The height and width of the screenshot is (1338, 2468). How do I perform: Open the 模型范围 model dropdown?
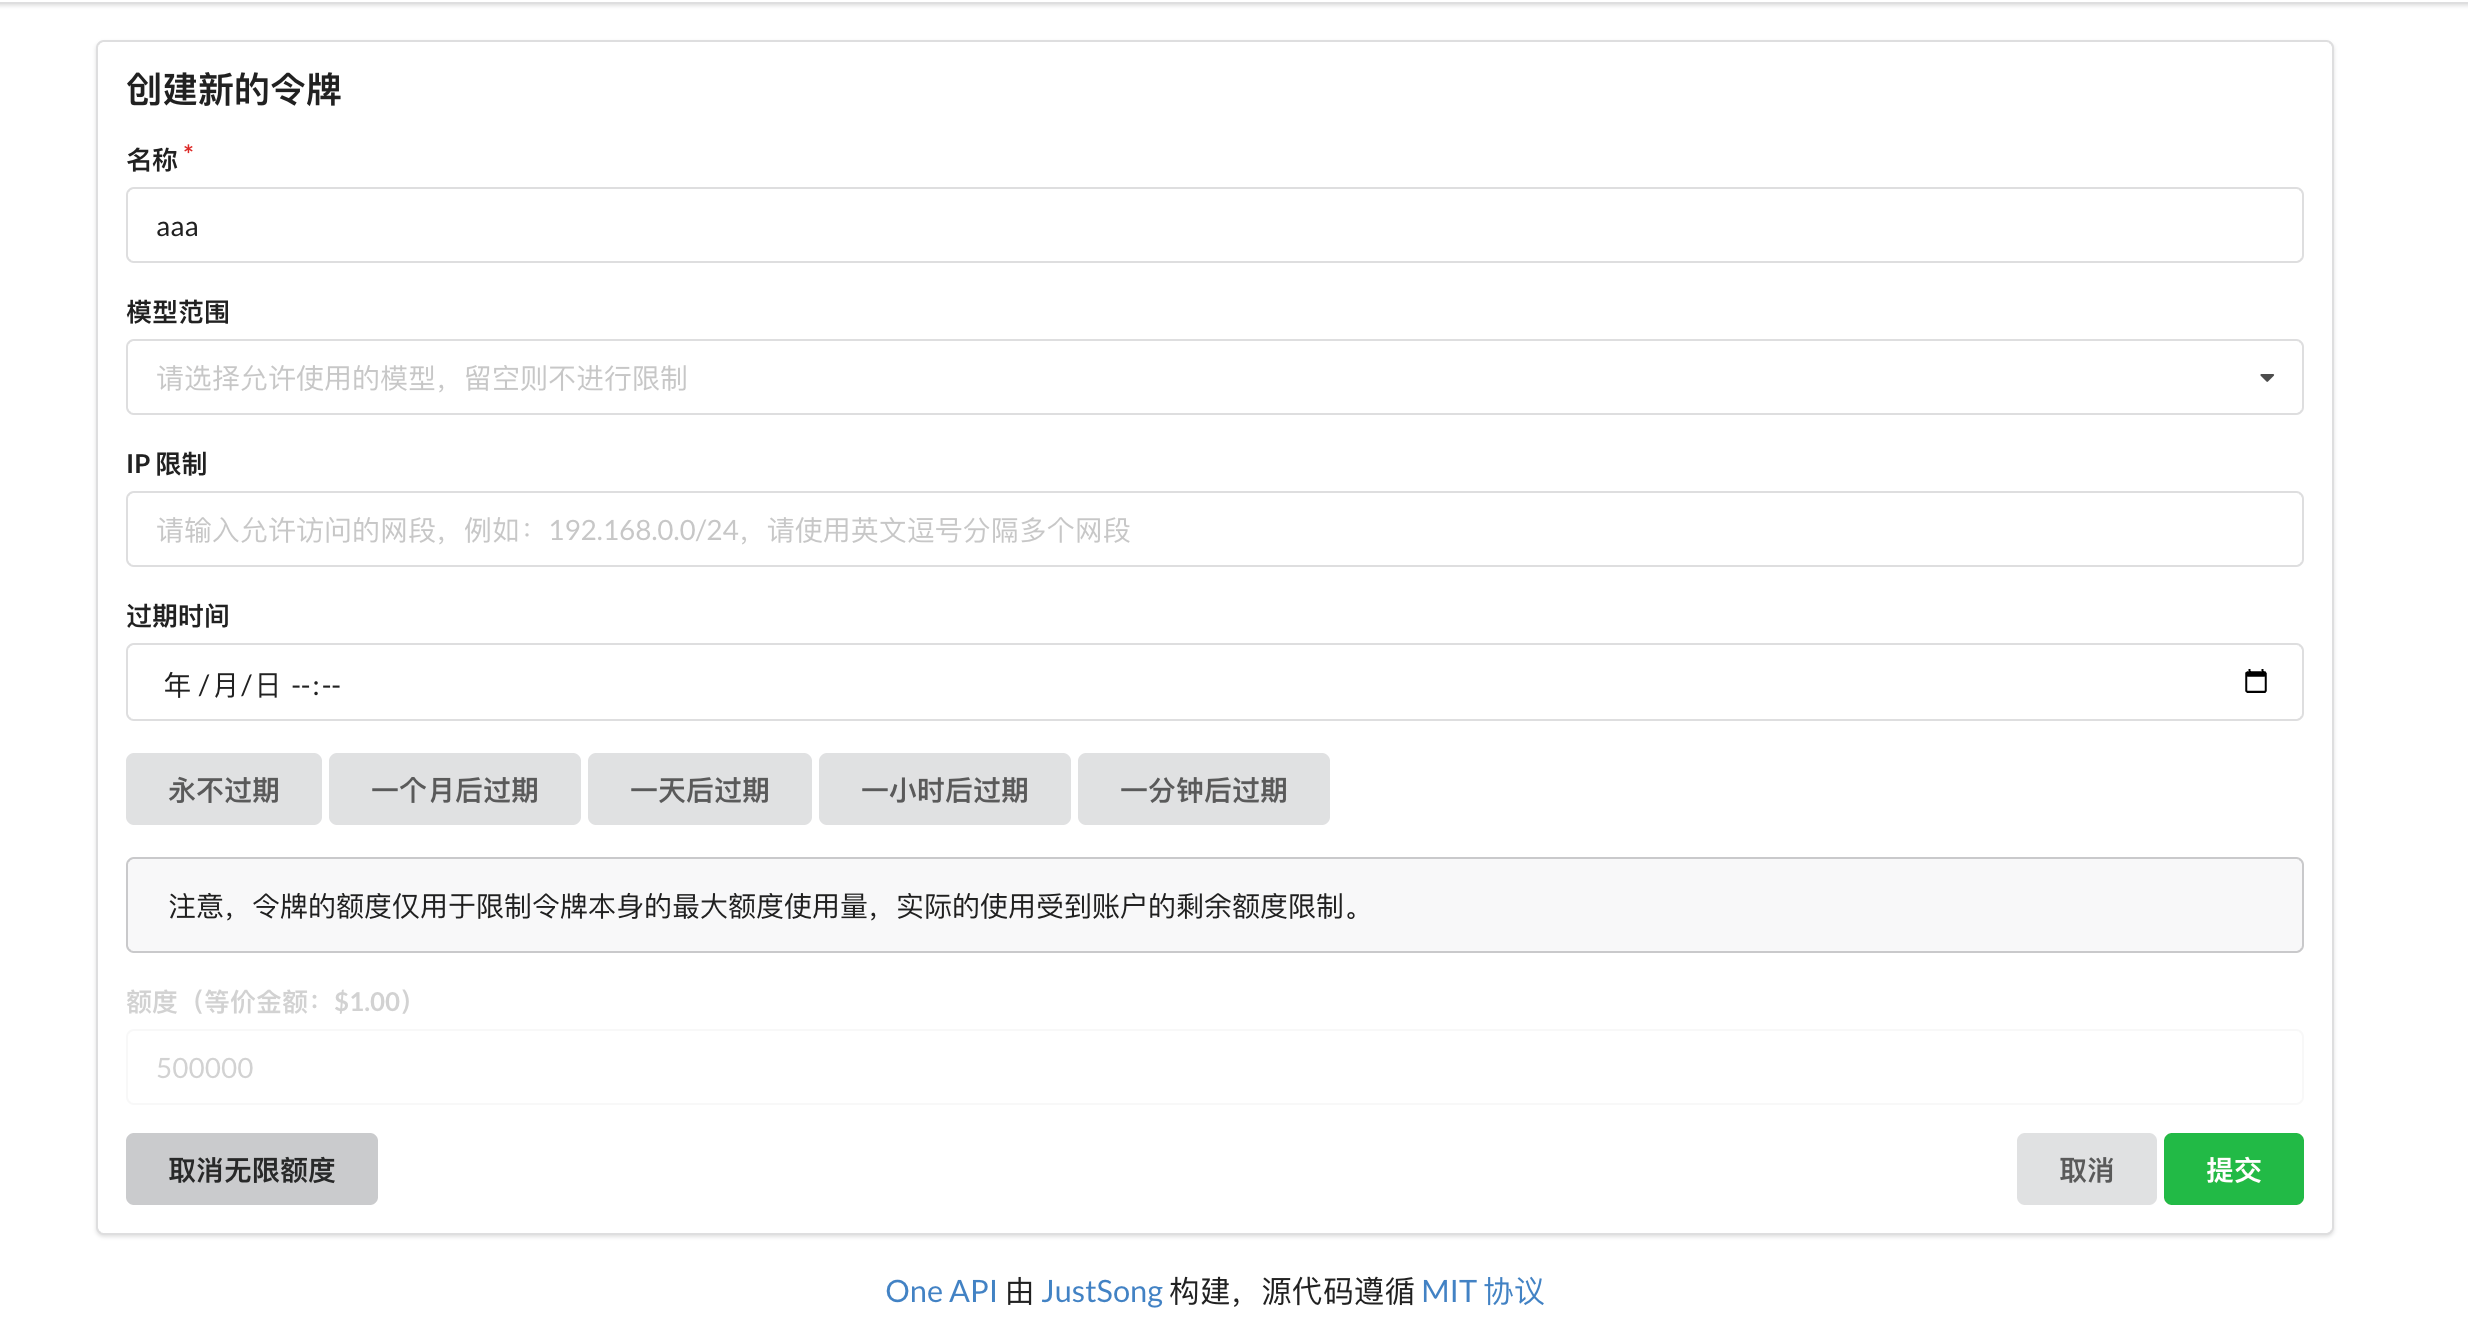pos(1214,377)
